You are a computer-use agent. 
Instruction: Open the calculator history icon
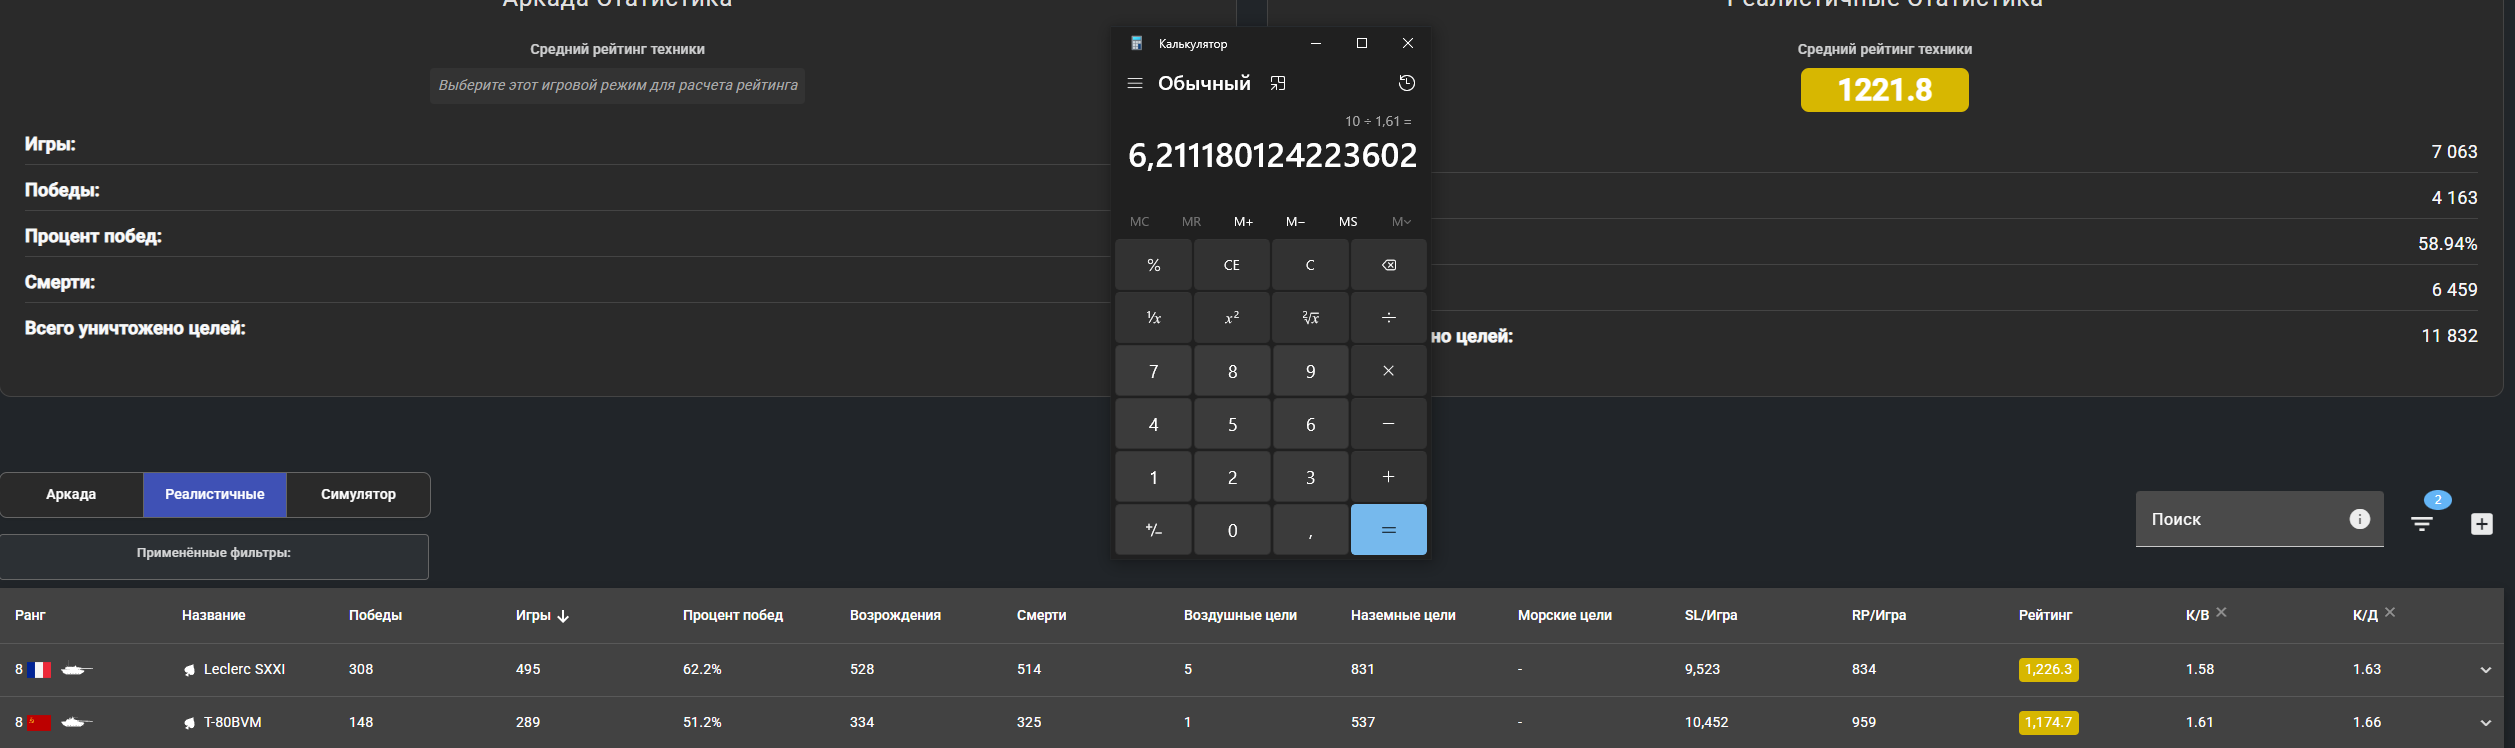(x=1406, y=83)
